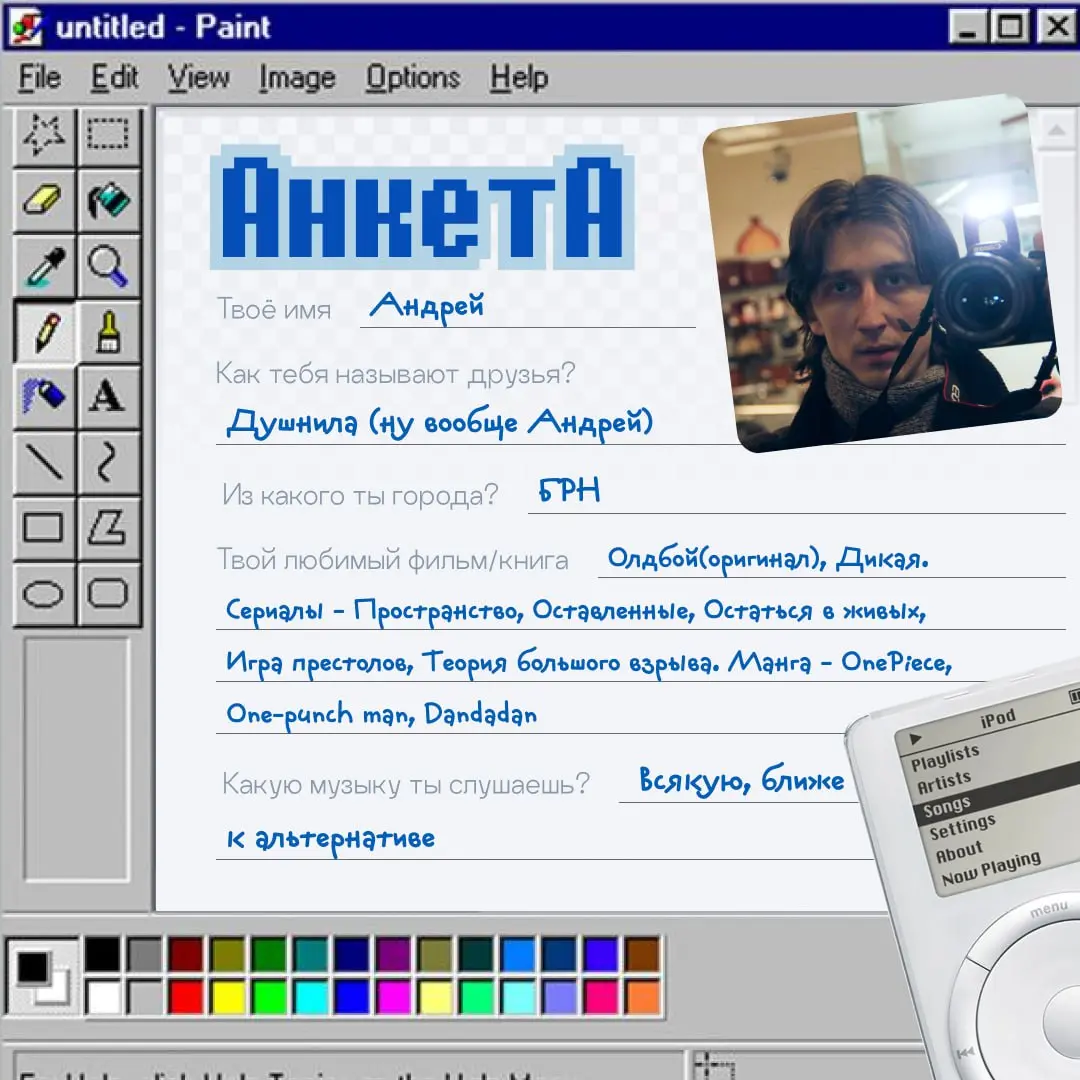The image size is (1080, 1080).
Task: Click the canvas scrollbar up arrow
Action: coord(1057,130)
